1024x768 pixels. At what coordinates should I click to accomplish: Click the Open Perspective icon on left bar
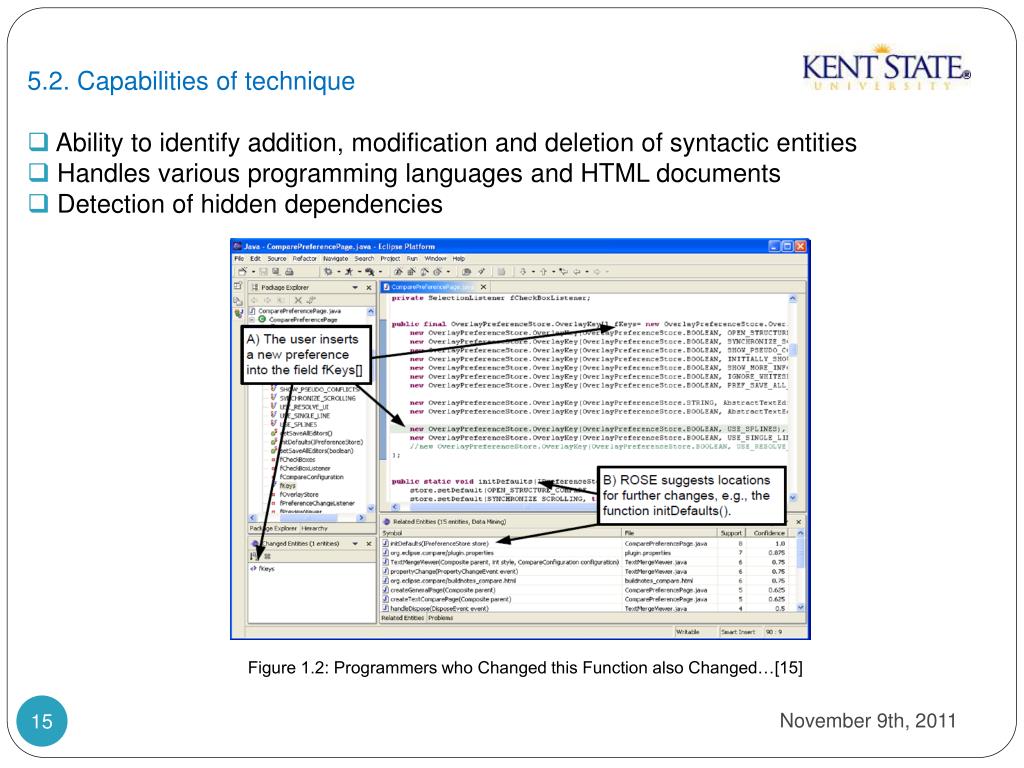coord(238,287)
